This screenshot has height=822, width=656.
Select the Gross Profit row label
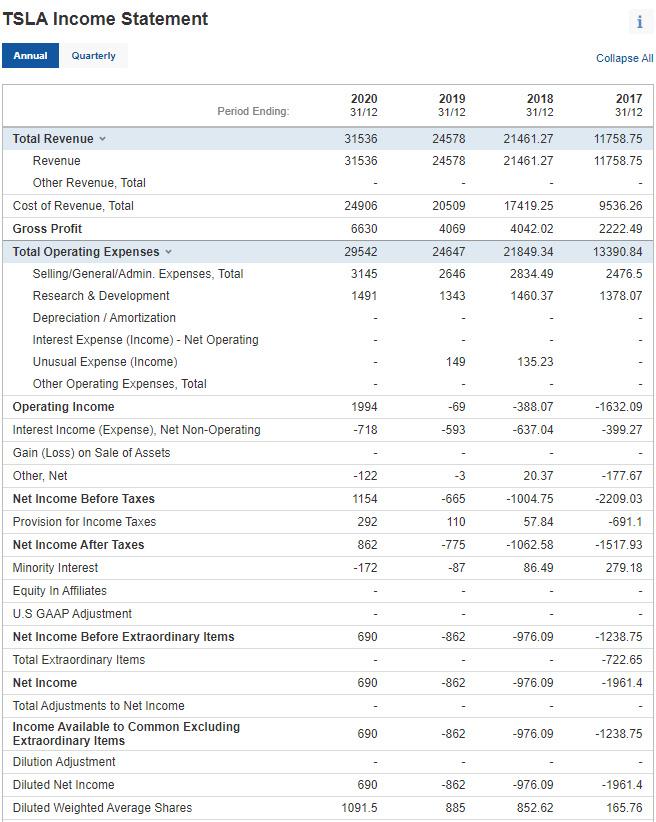(47, 229)
